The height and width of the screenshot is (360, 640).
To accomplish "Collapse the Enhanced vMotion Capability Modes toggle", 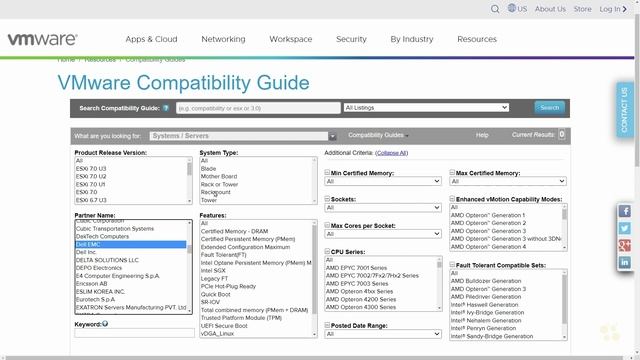I will pyautogui.click(x=452, y=199).
